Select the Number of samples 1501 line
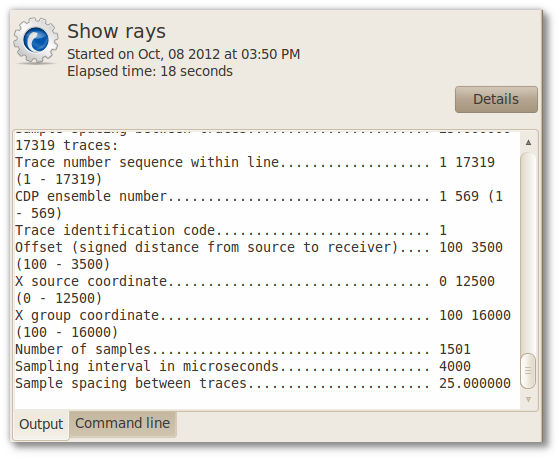The height and width of the screenshot is (459, 560). pos(243,349)
